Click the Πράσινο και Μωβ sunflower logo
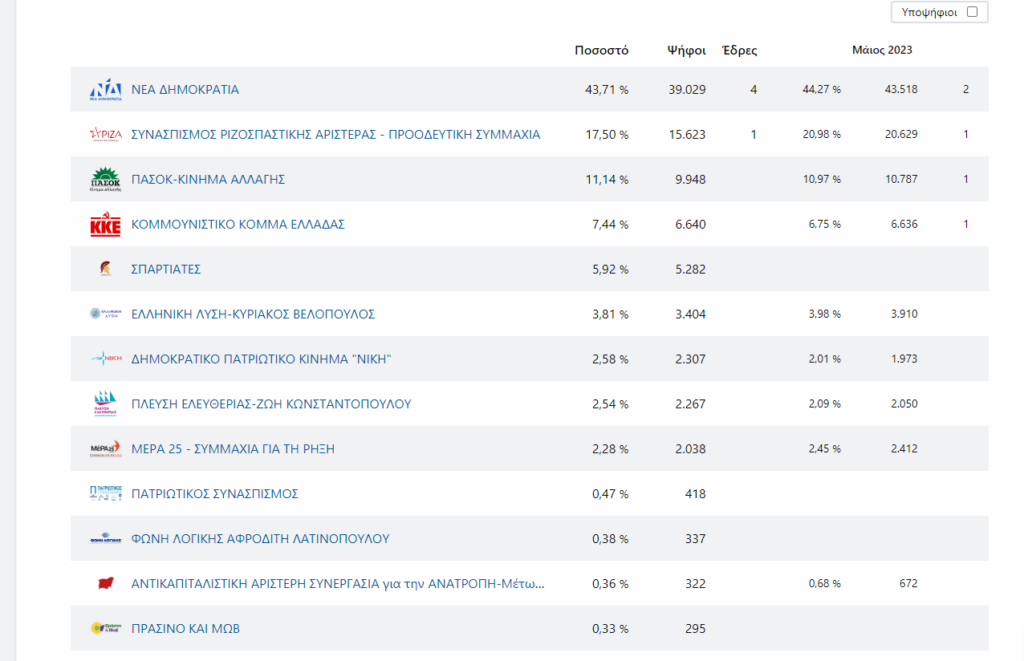The width and height of the screenshot is (1024, 661). (105, 628)
